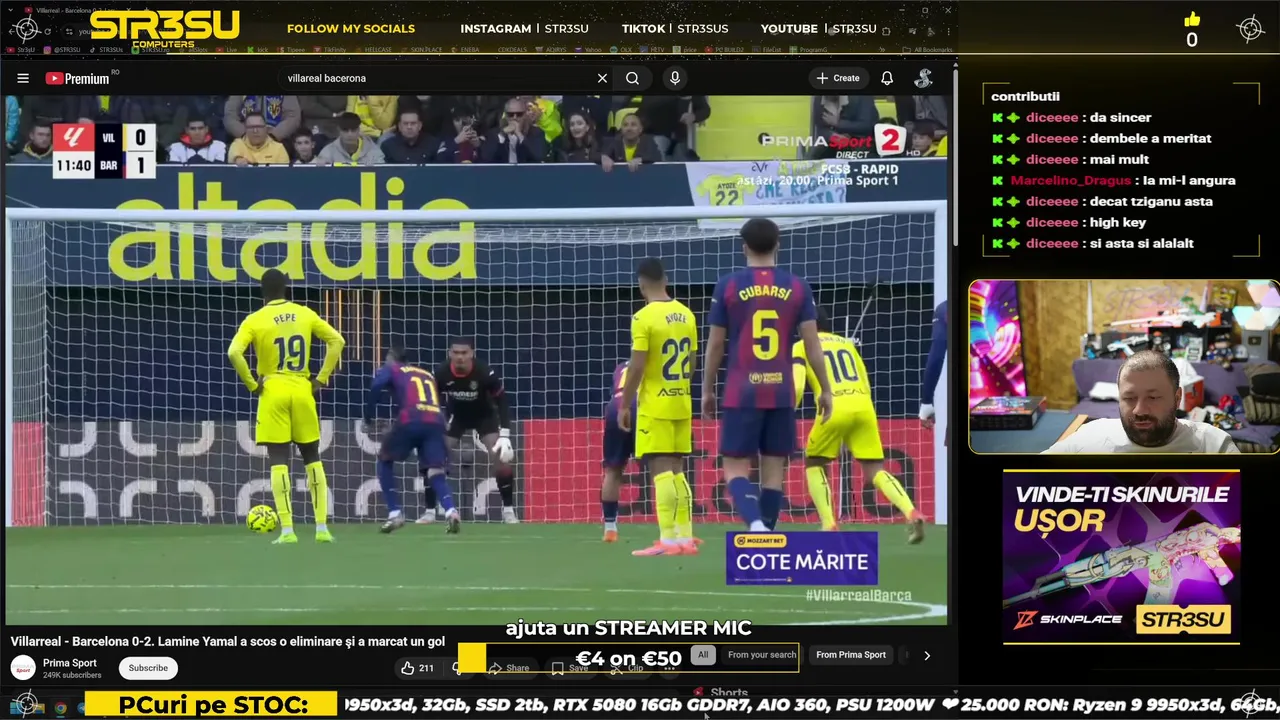The height and width of the screenshot is (720, 1280).
Task: Click the magnifier search button
Action: point(632,78)
